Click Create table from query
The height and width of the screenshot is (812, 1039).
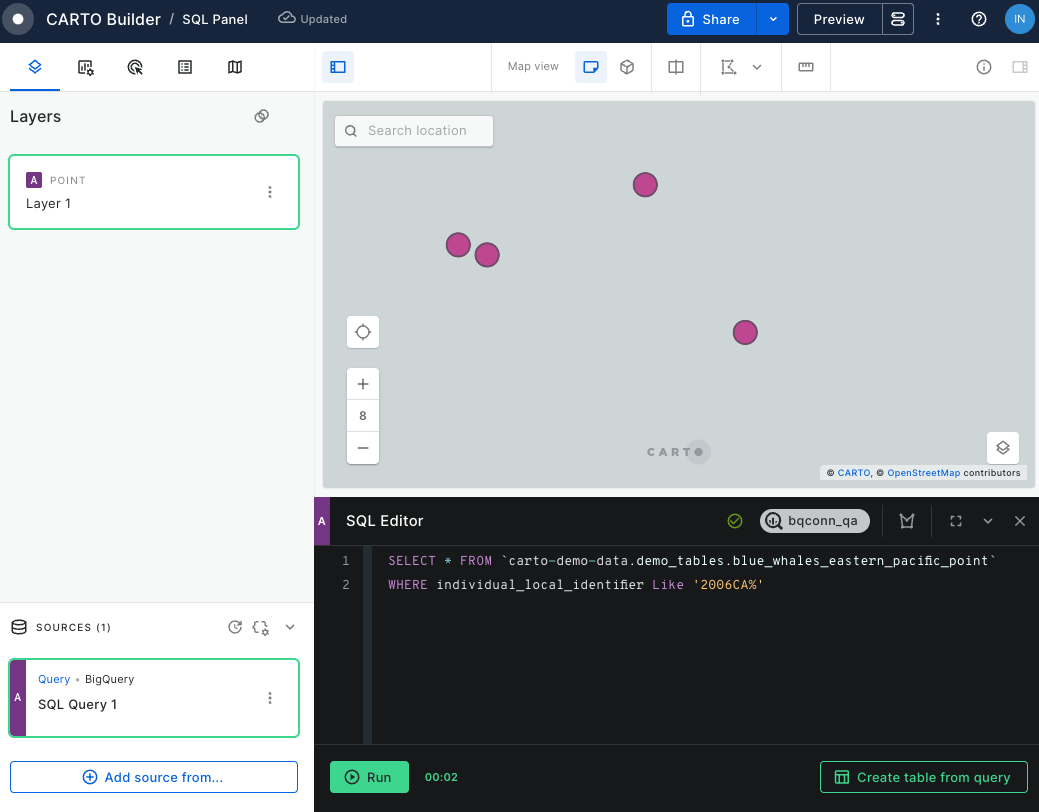(923, 777)
